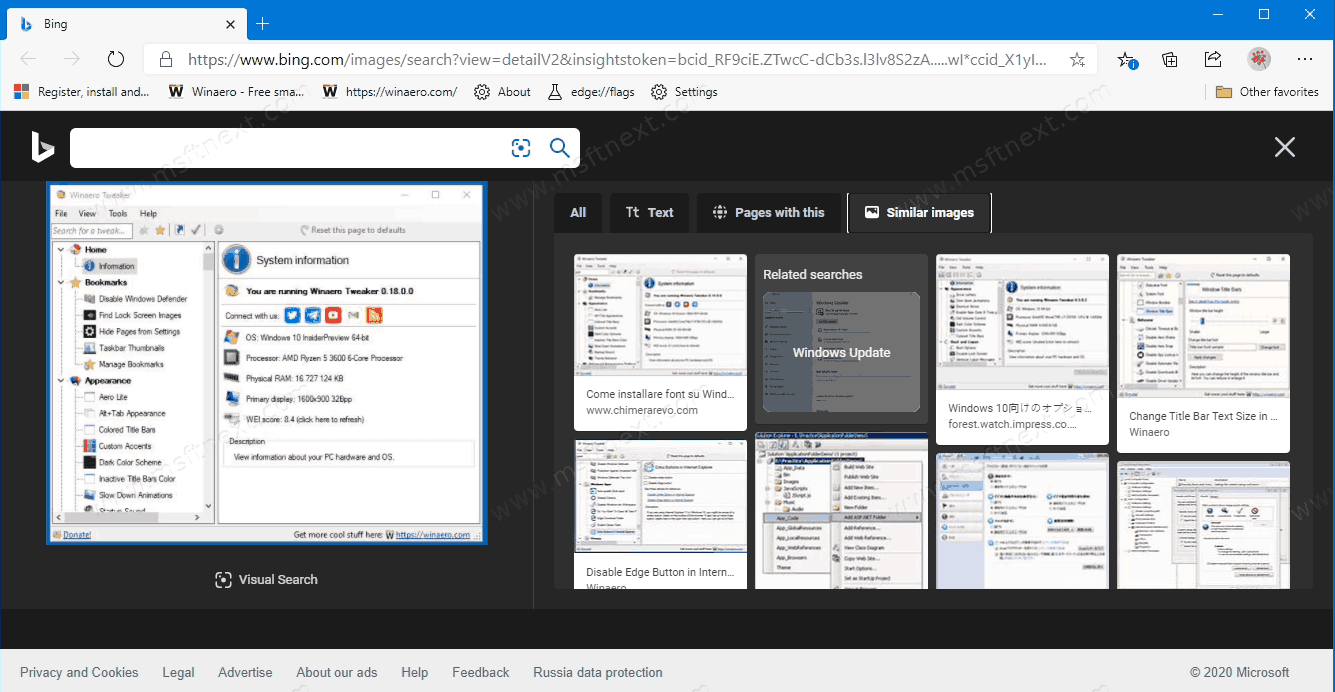
Task: Close the Bing tab
Action: click(230, 23)
